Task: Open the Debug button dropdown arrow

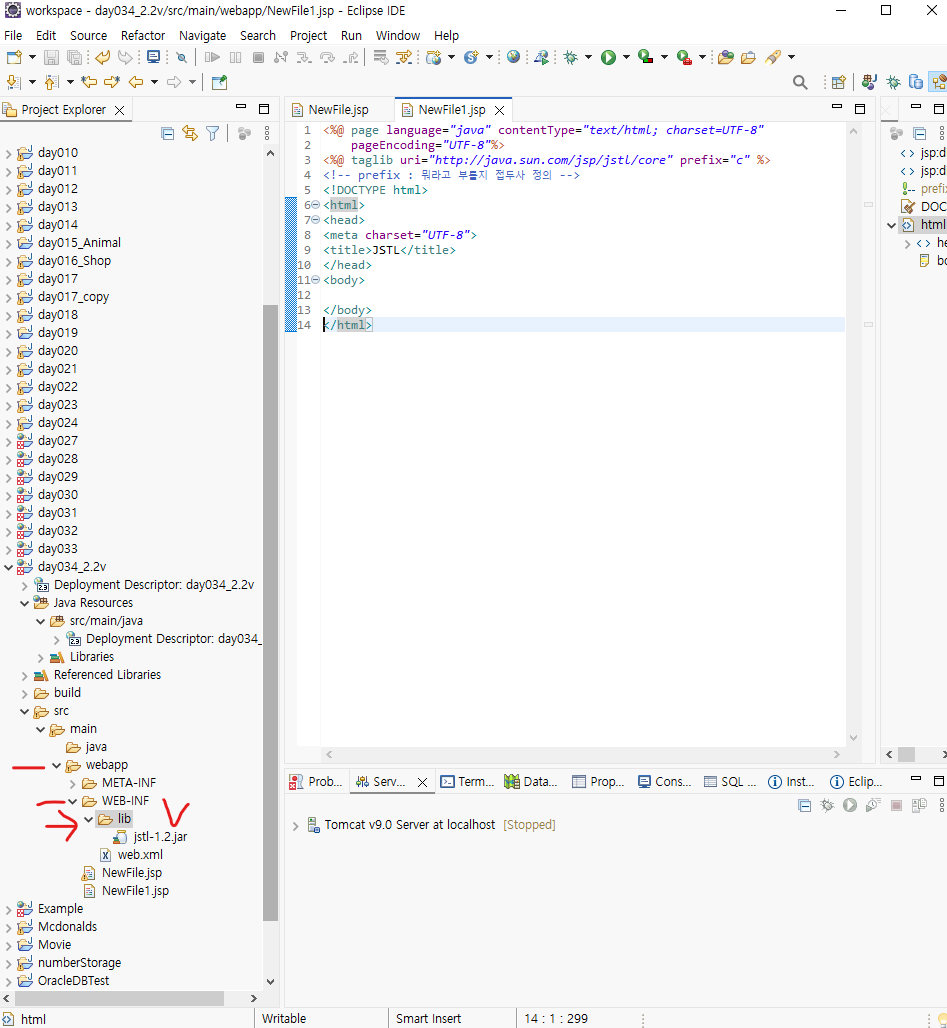Action: coord(588,58)
